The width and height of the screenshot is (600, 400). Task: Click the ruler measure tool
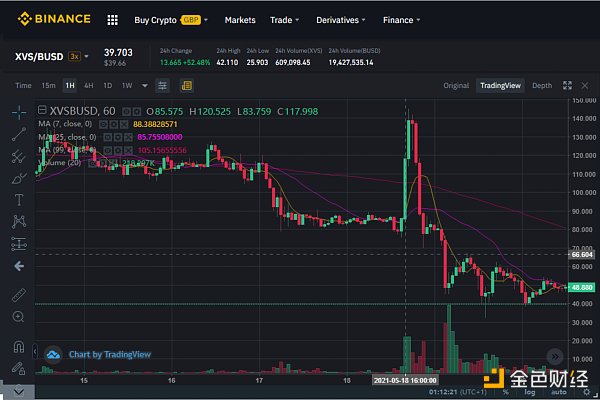pos(18,294)
